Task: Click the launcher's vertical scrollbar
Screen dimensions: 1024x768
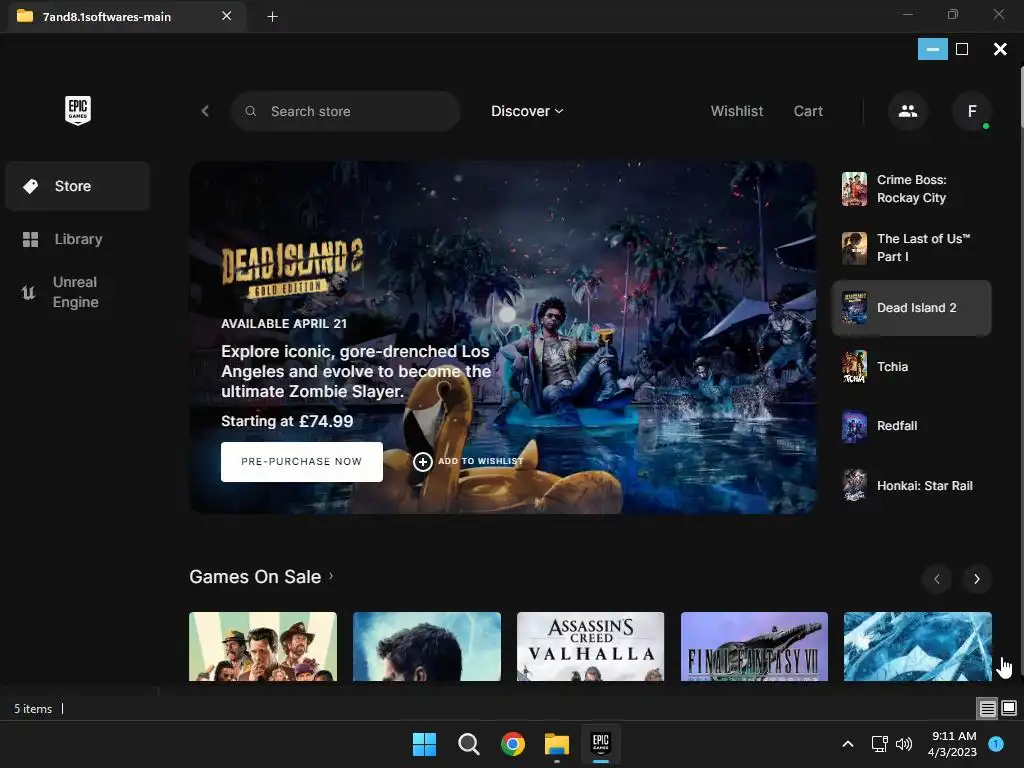Action: coord(1020,98)
